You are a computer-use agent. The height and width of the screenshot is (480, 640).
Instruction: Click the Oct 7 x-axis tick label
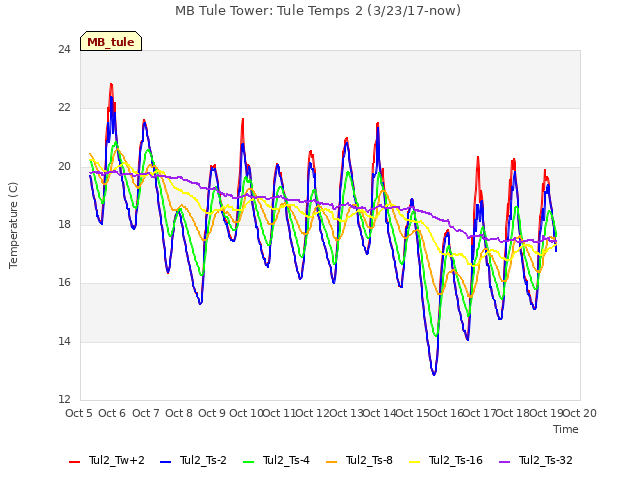146,413
